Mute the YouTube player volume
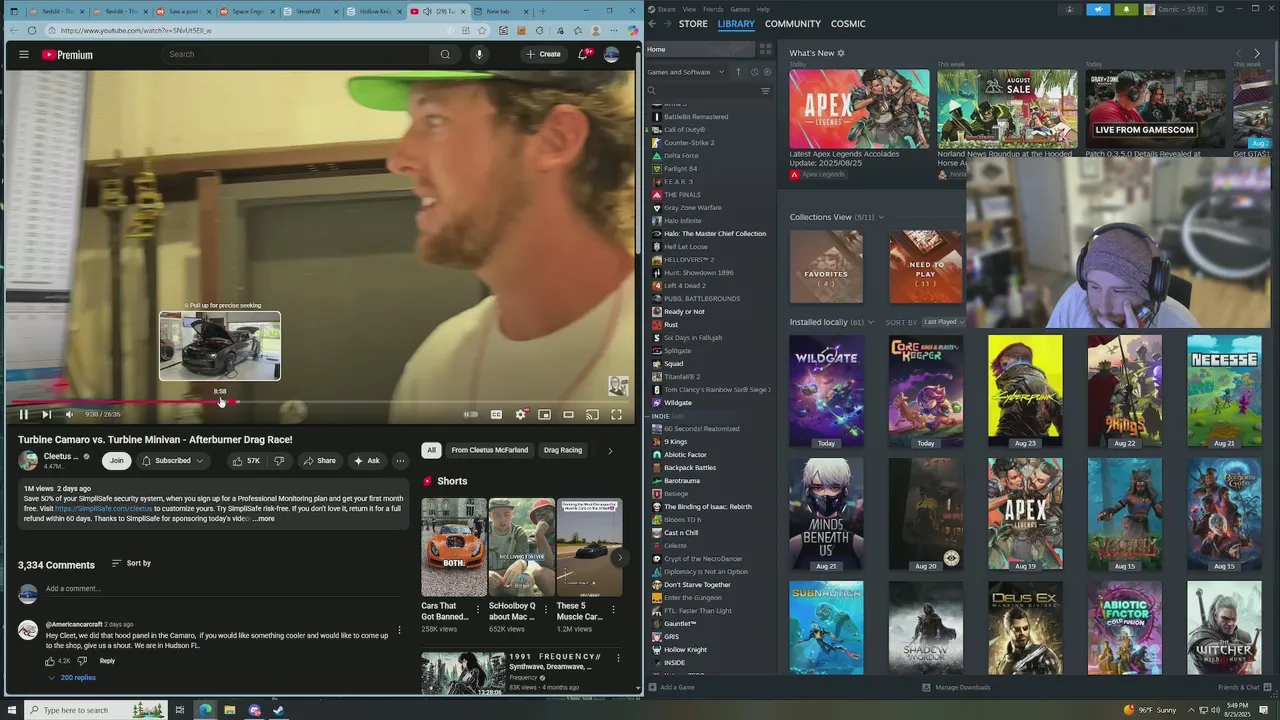The width and height of the screenshot is (1280, 720). pos(69,414)
